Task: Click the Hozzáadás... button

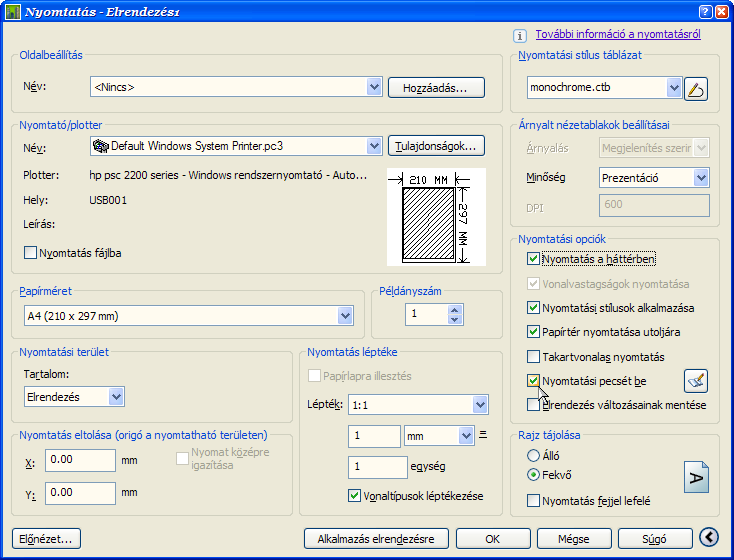Action: coord(436,88)
